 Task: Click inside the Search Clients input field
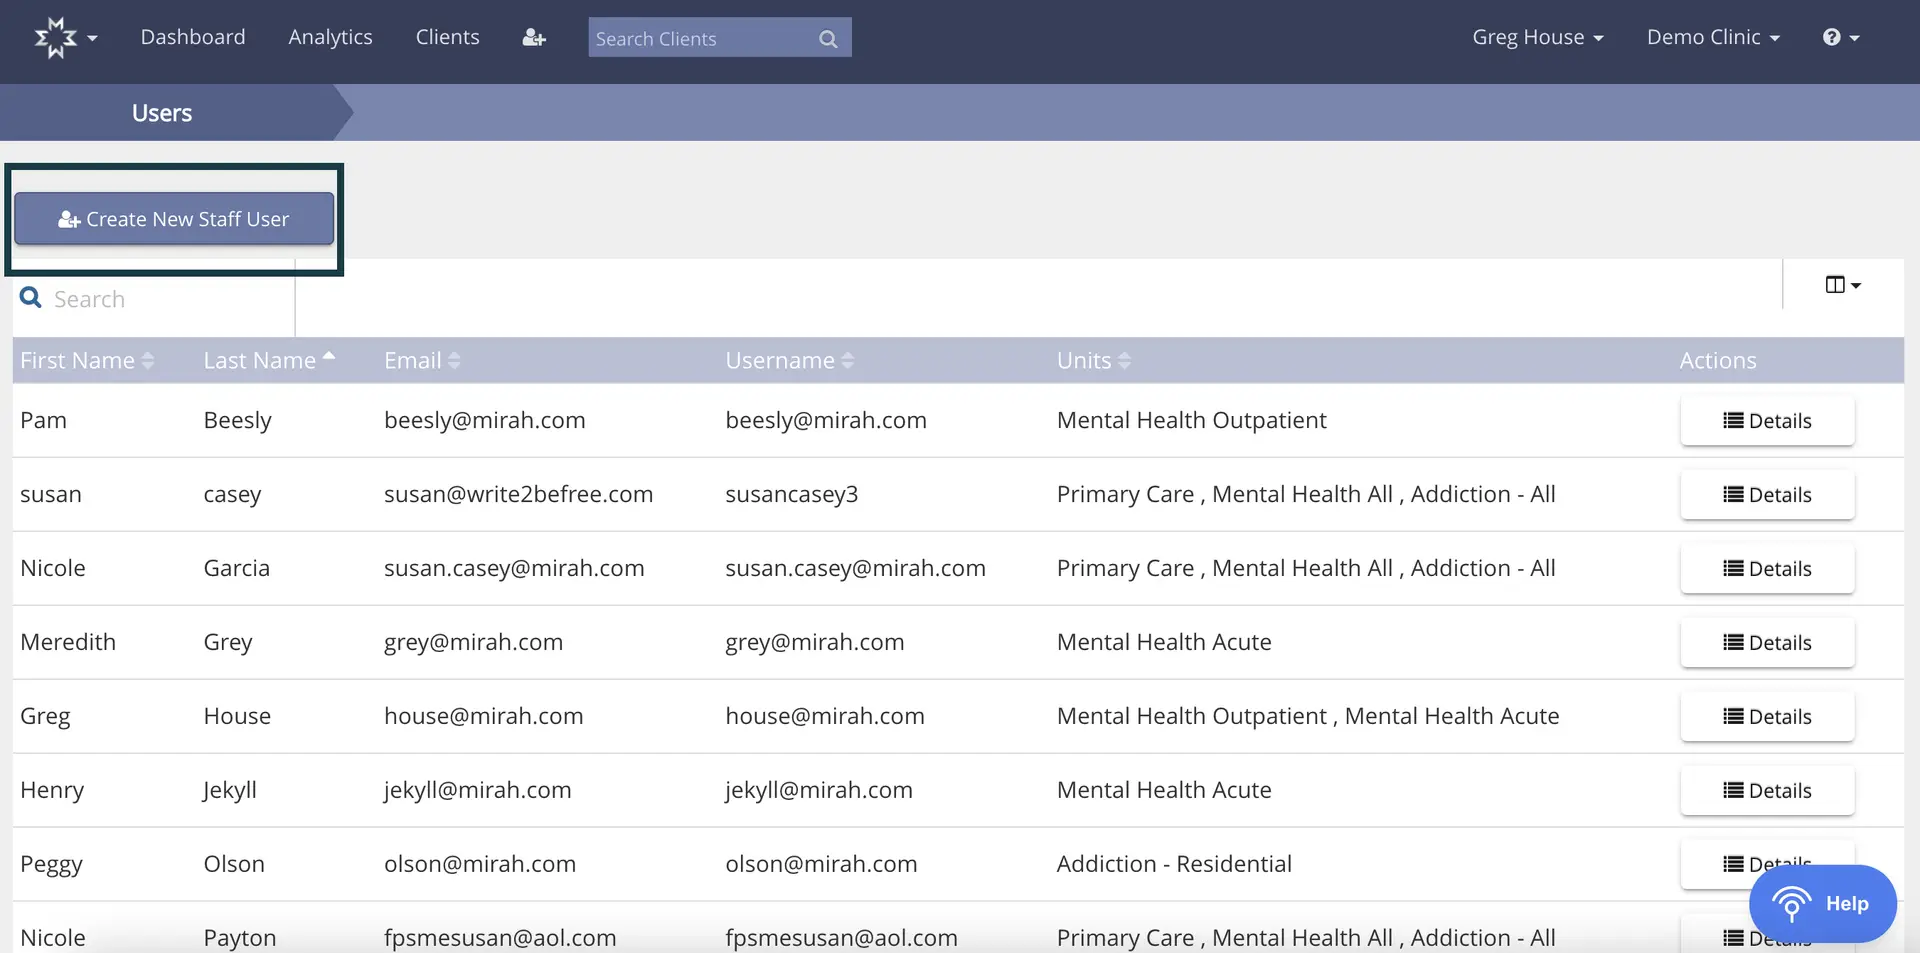click(700, 38)
